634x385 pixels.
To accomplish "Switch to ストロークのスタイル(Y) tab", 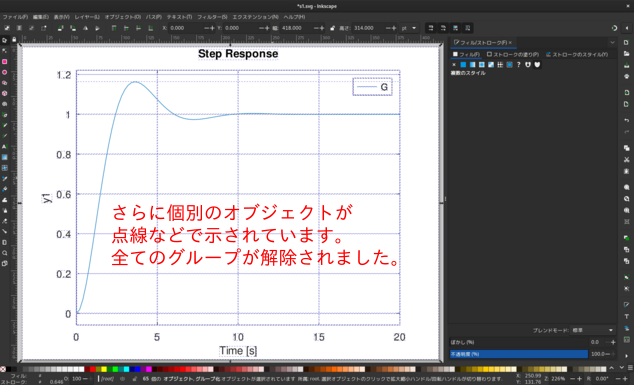I will click(x=577, y=54).
